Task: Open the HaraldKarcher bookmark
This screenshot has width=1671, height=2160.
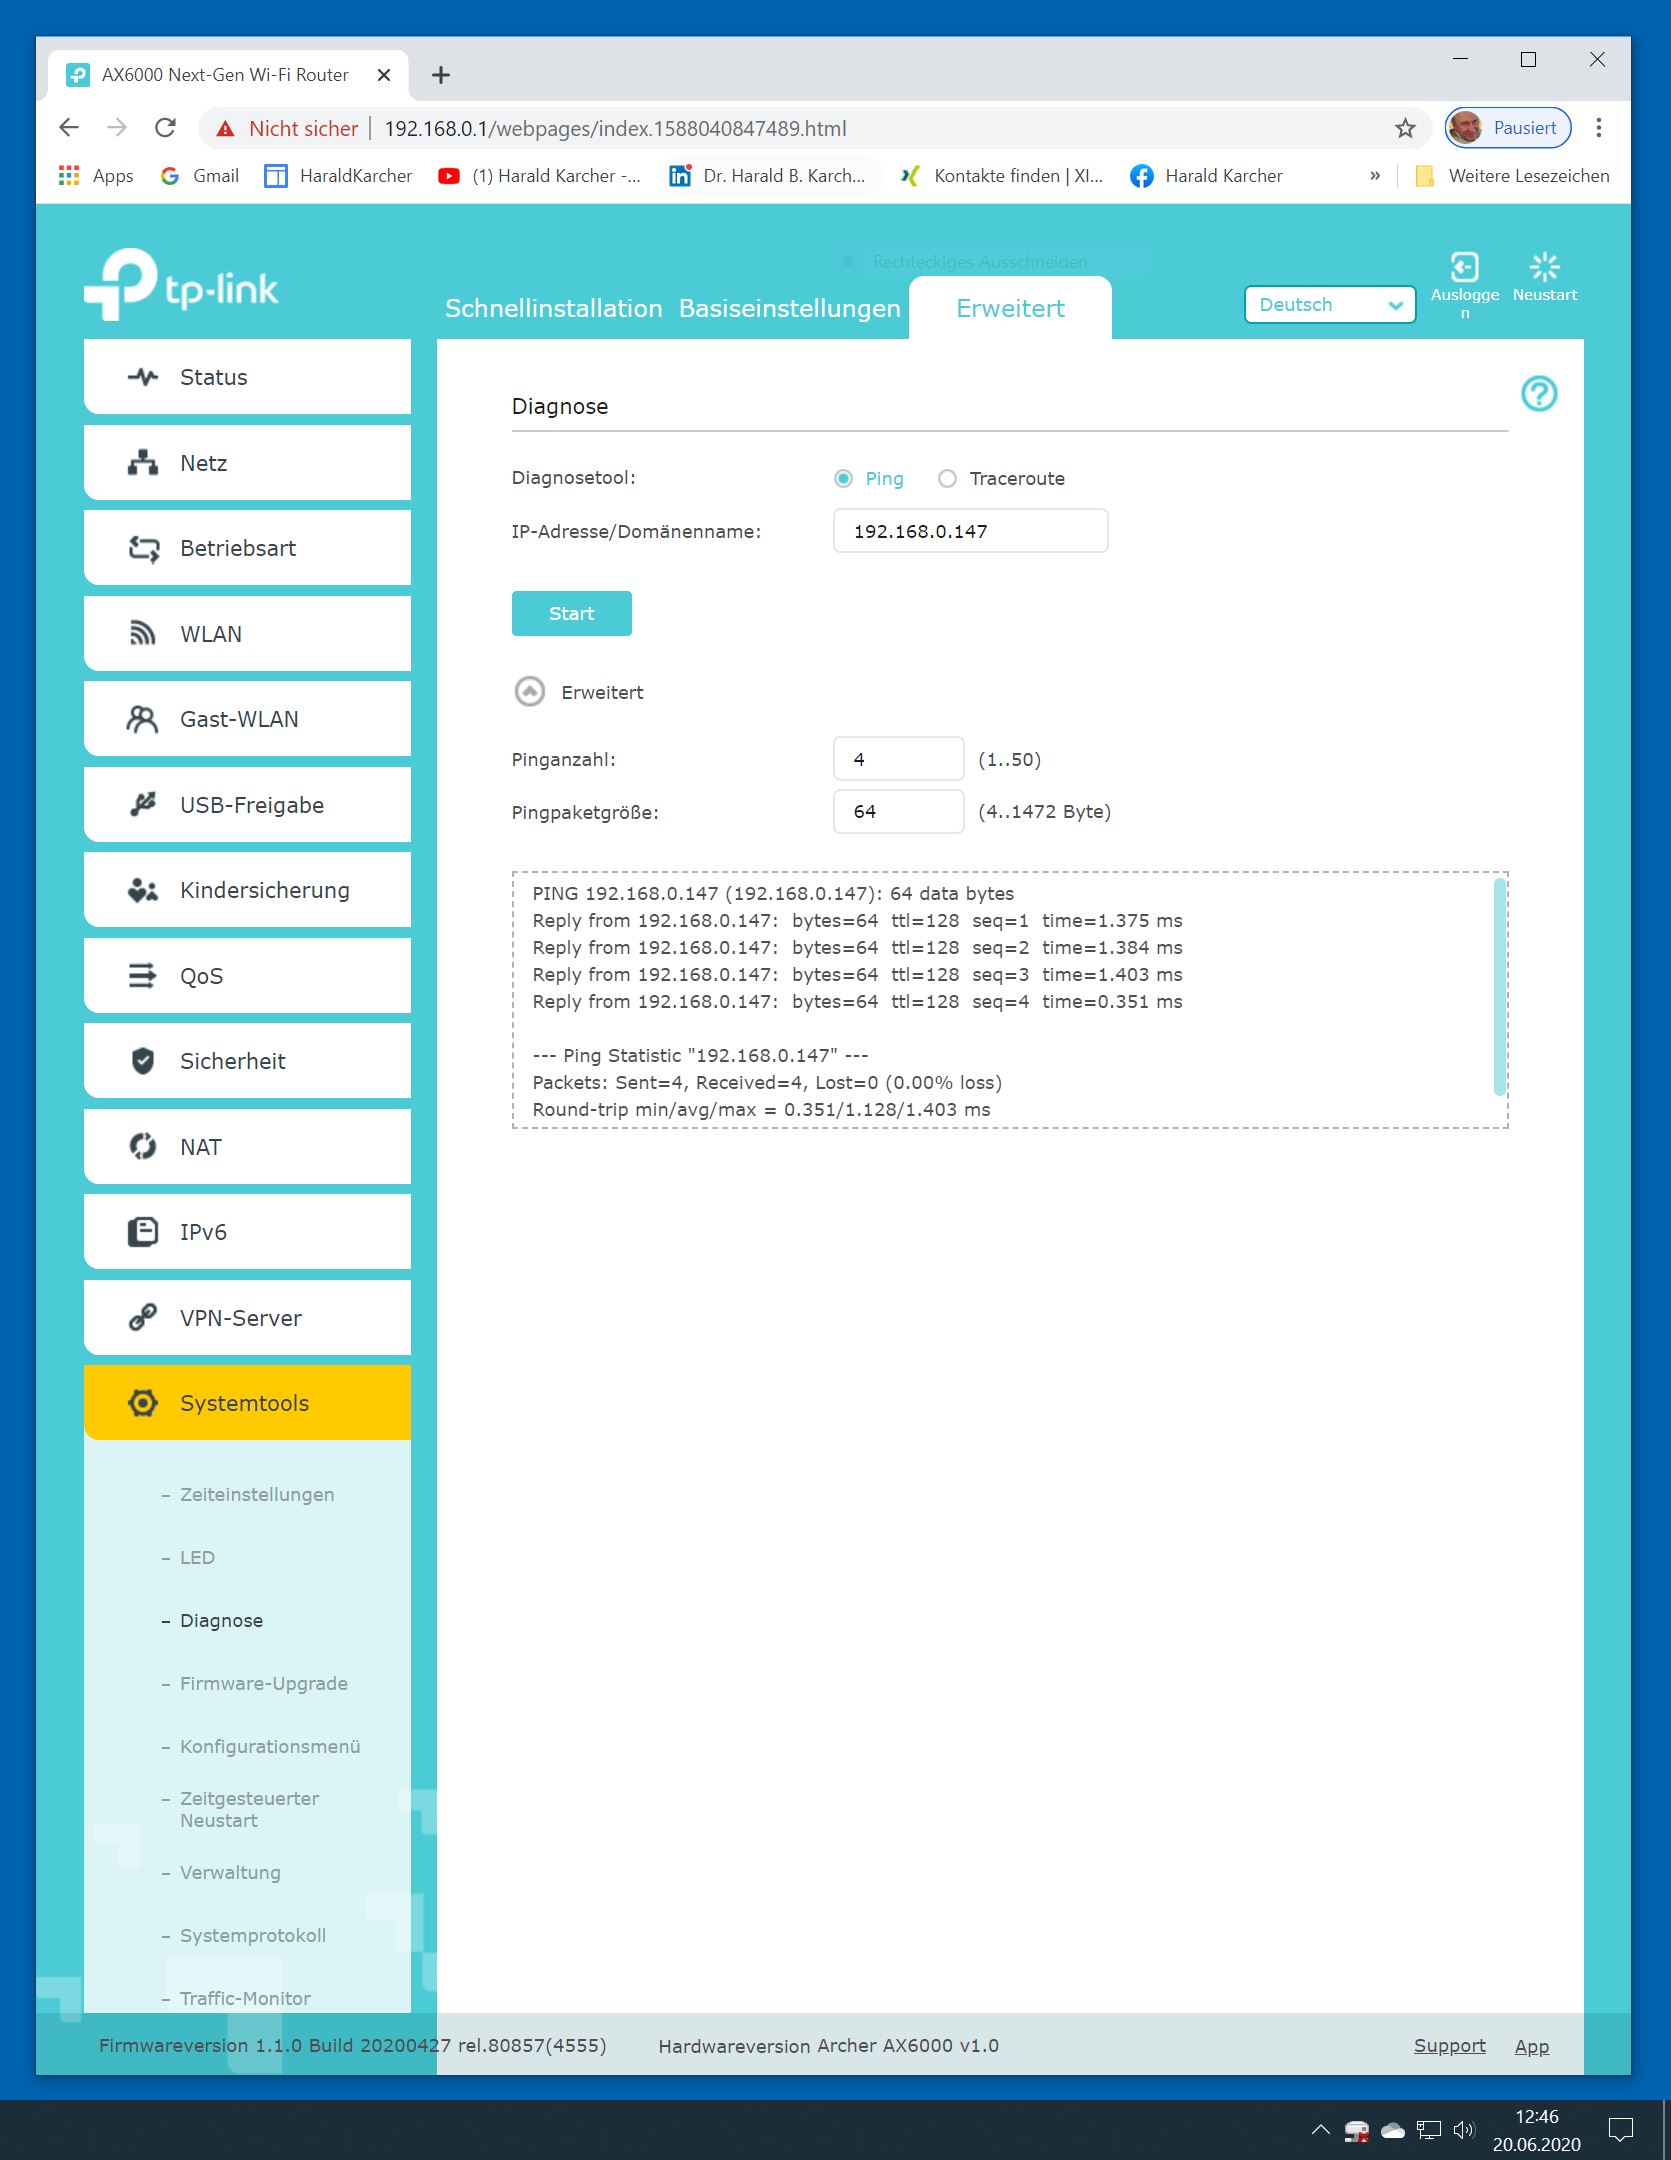Action: (338, 176)
